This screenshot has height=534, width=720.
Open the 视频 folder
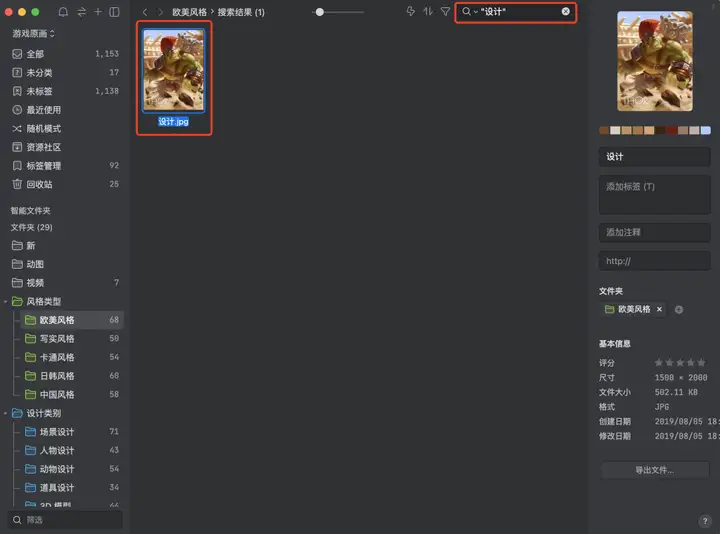(x=66, y=283)
